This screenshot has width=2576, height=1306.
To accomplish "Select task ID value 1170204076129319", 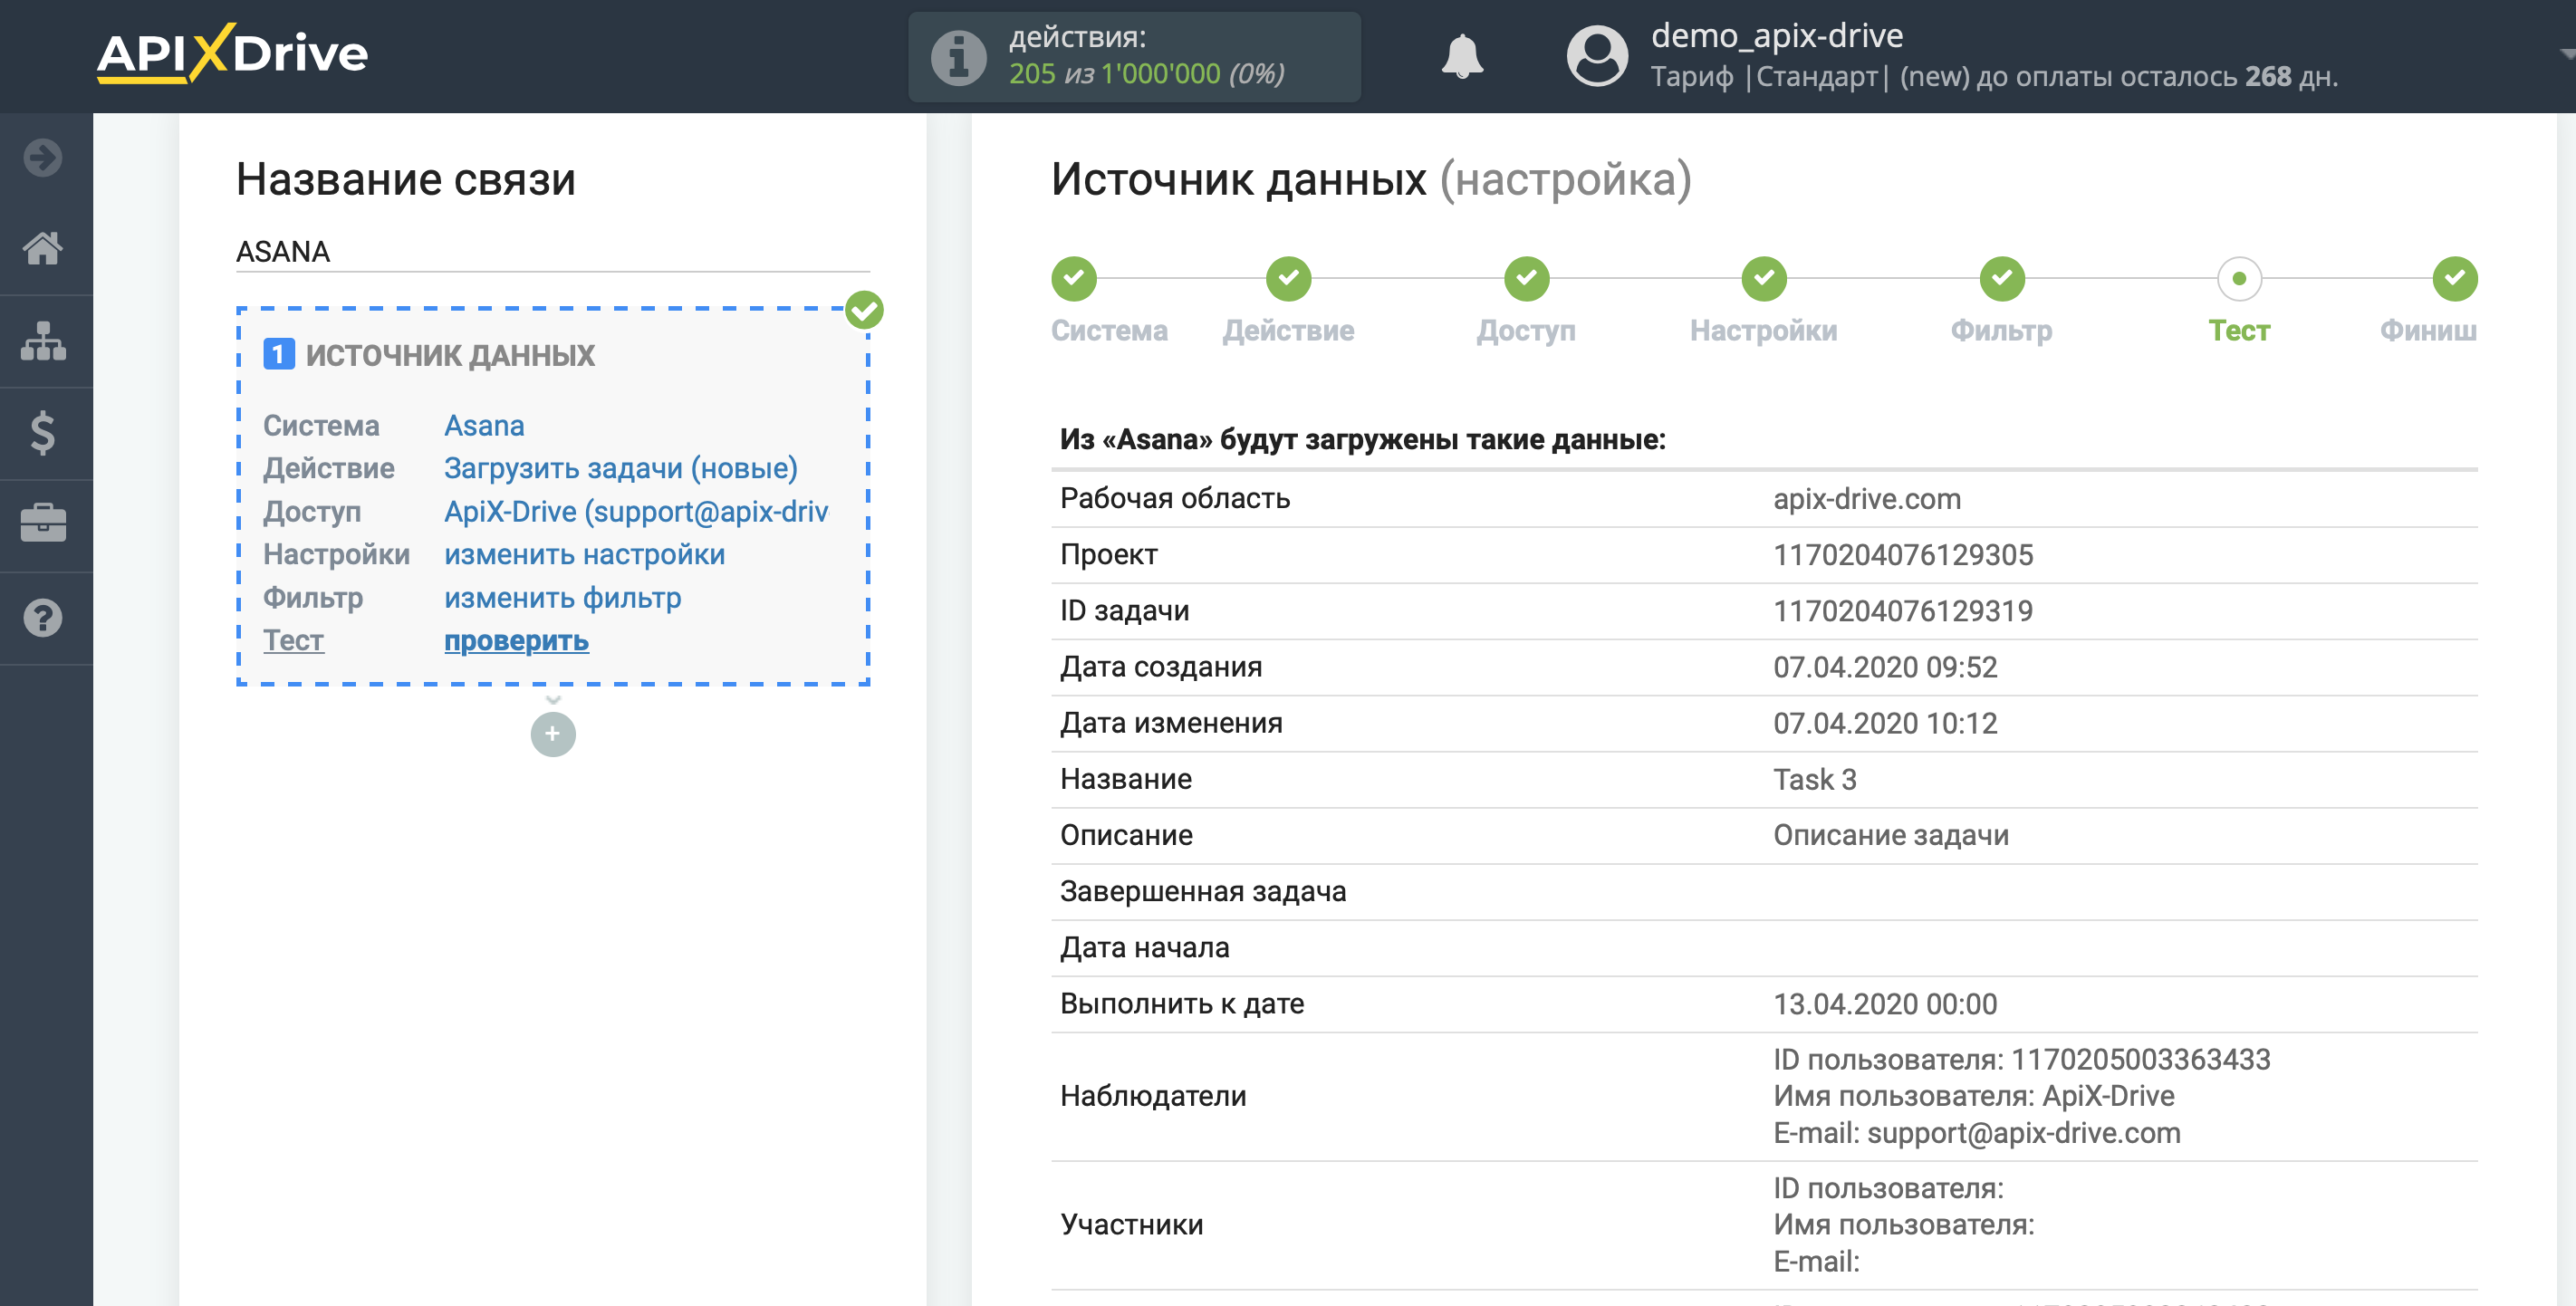I will 1903,610.
